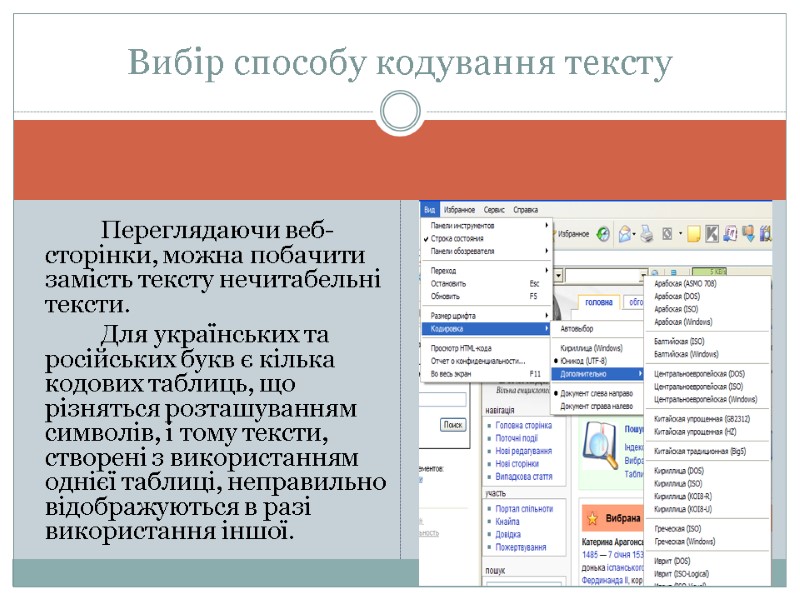
Task: Select Арабская (ISO) encoding
Action: pyautogui.click(x=707, y=309)
